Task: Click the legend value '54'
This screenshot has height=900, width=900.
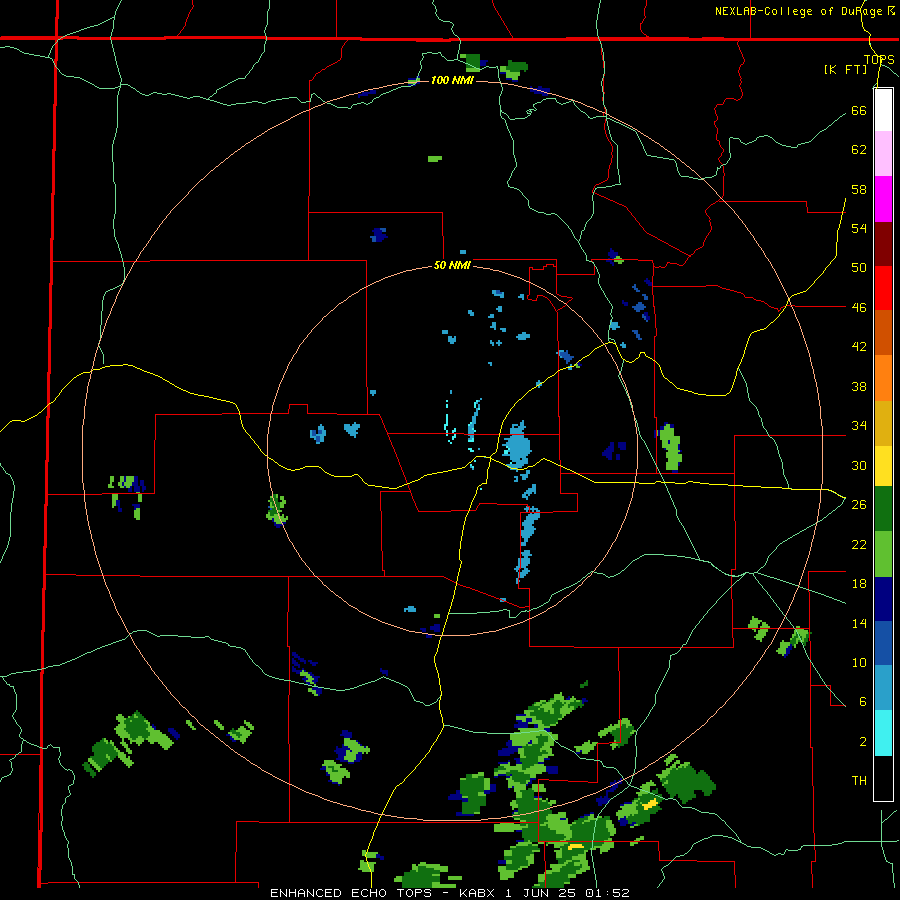Action: click(x=859, y=228)
